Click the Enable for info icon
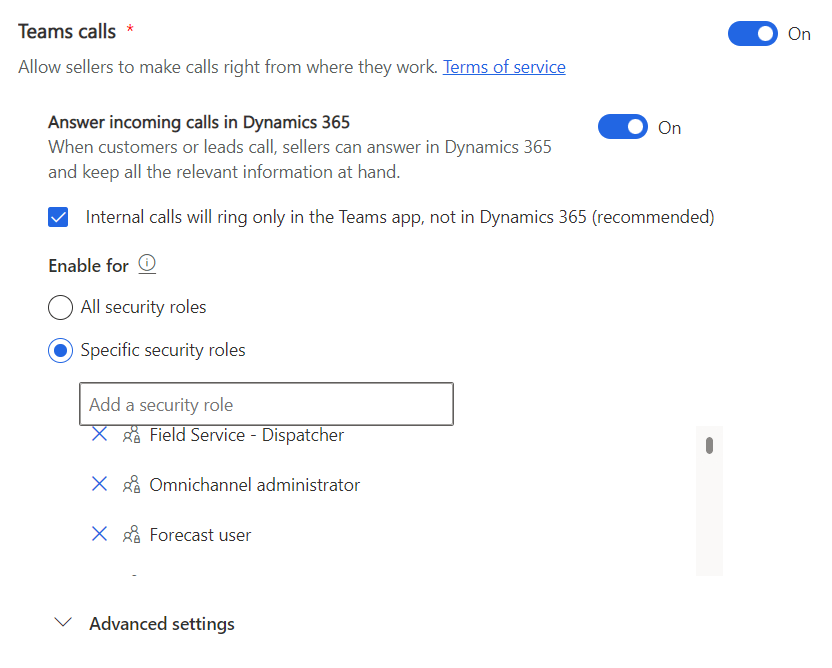The image size is (832, 668). point(147,265)
